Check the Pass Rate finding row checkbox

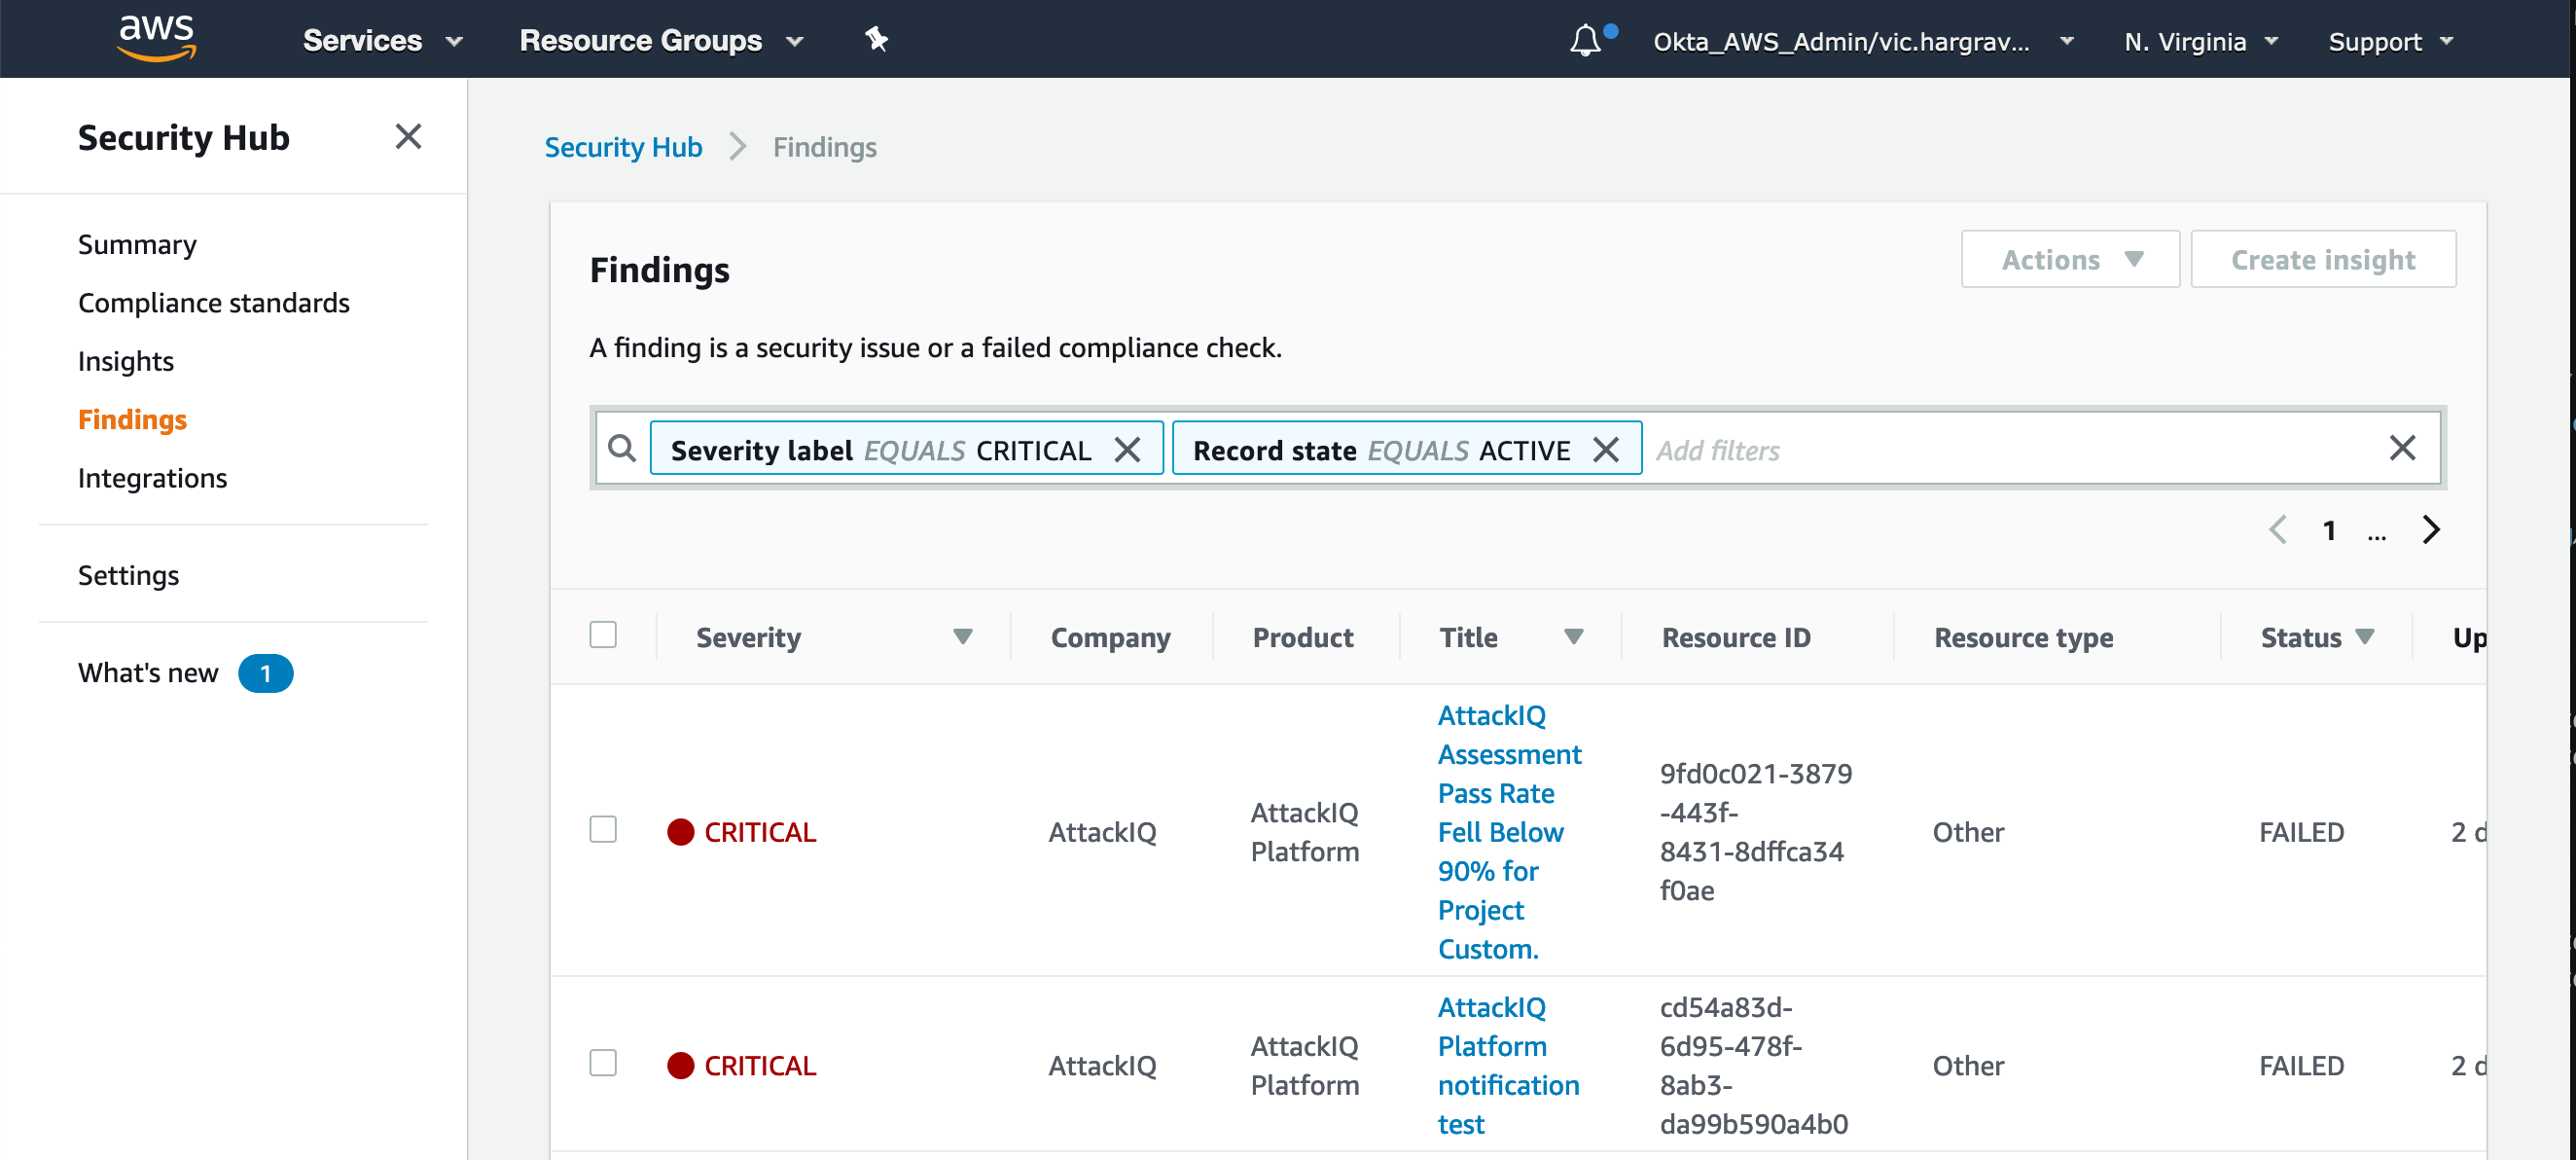603,830
